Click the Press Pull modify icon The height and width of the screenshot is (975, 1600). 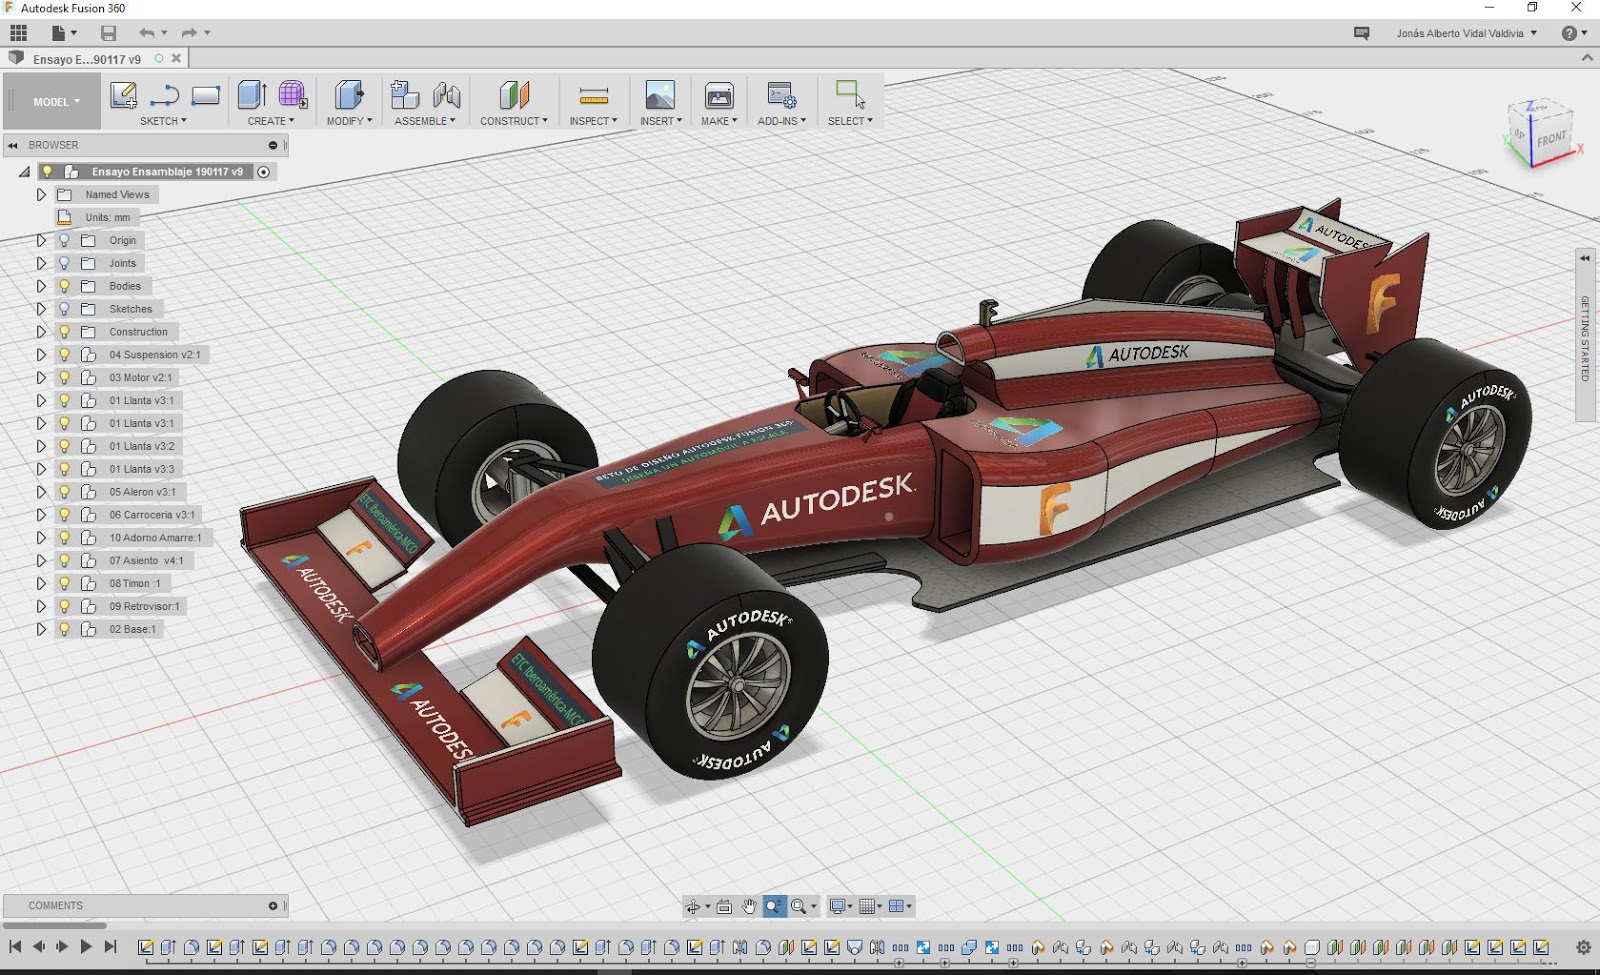click(348, 96)
